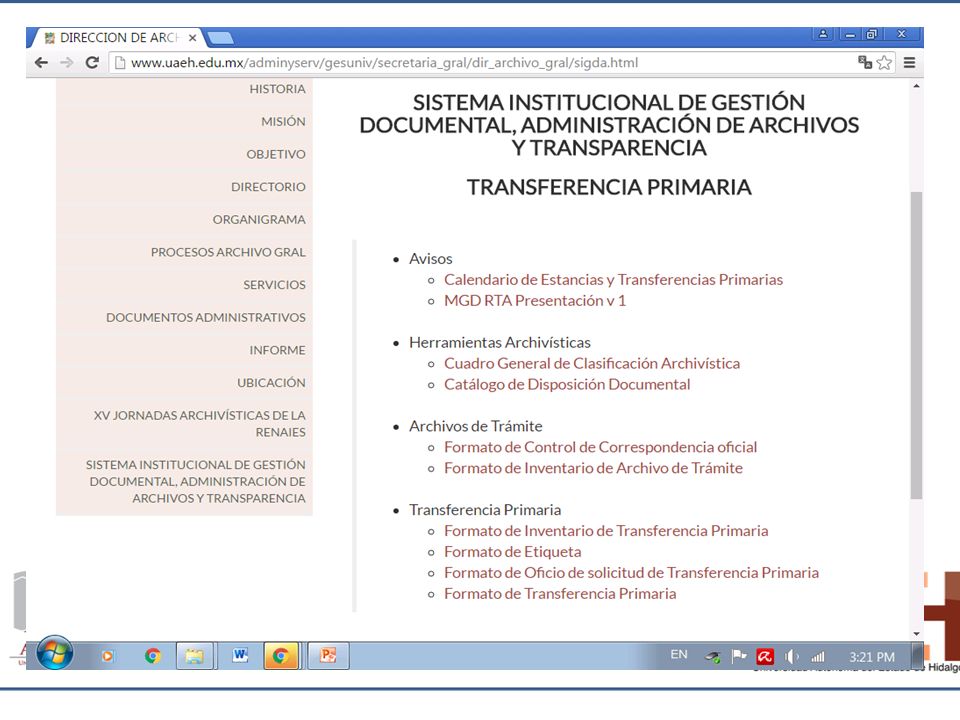Image resolution: width=960 pixels, height=720 pixels.
Task: Reload the page with refresh icon
Action: click(x=92, y=62)
